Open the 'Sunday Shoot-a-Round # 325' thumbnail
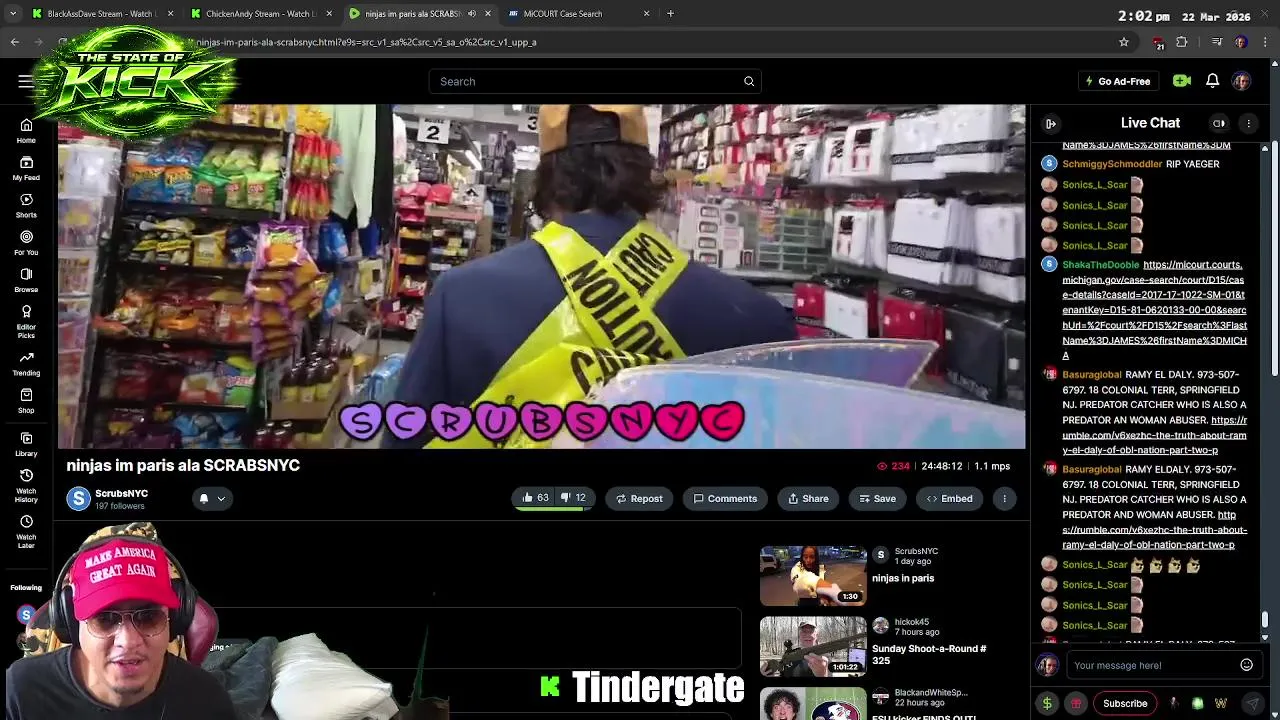Image resolution: width=1280 pixels, height=720 pixels. click(x=813, y=646)
